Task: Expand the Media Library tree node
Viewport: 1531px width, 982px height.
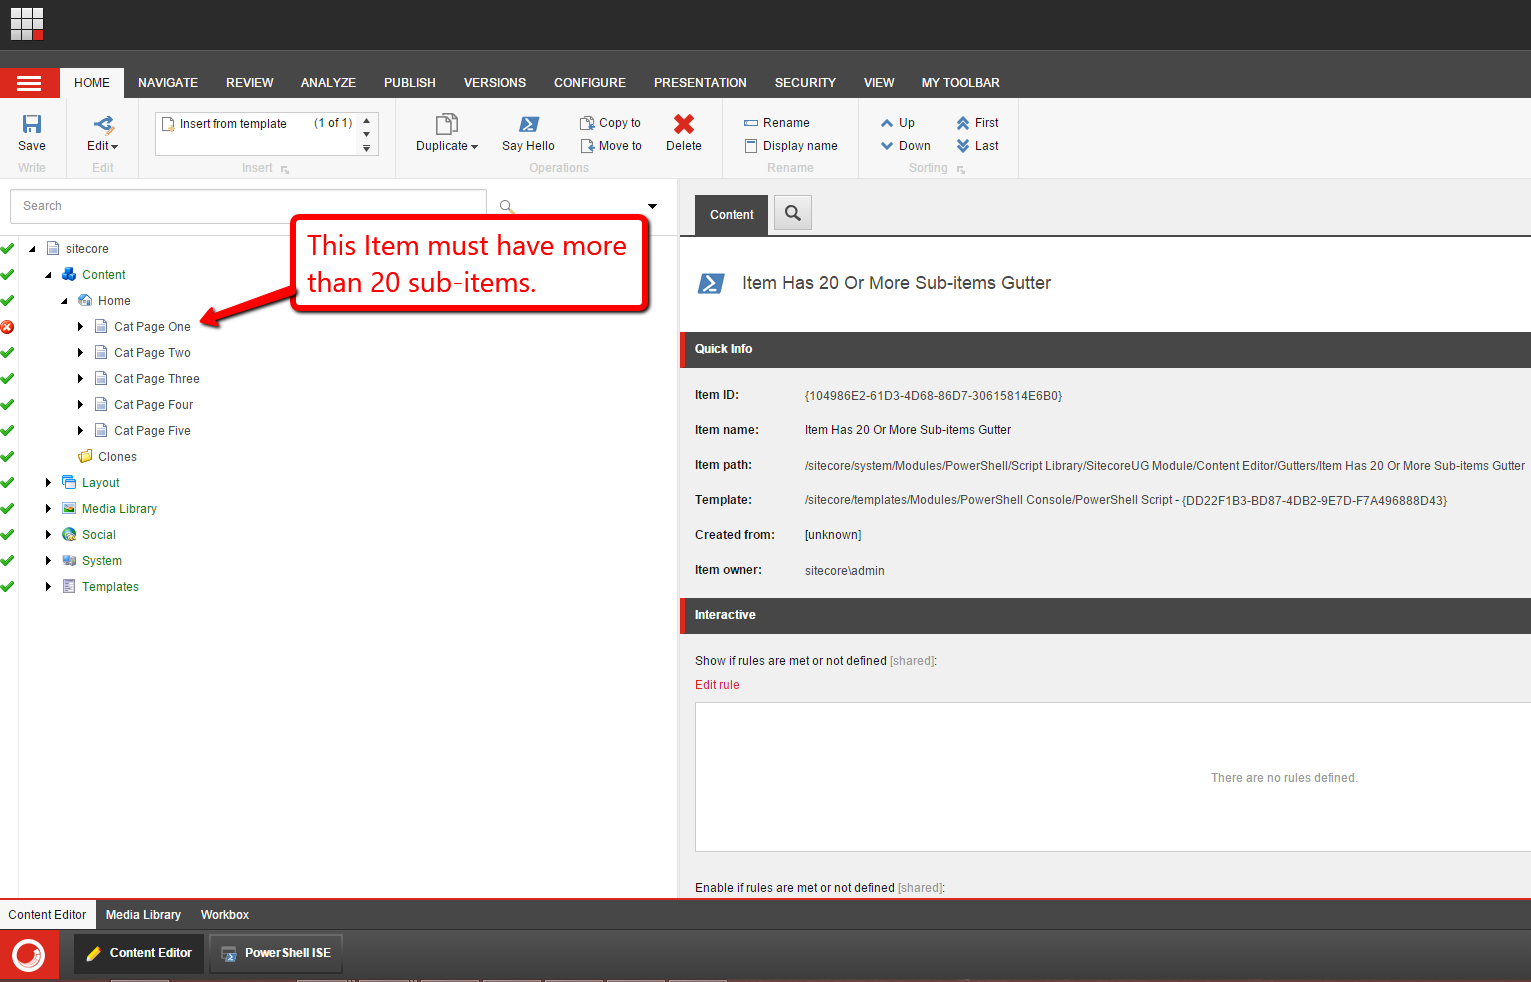Action: (x=49, y=509)
